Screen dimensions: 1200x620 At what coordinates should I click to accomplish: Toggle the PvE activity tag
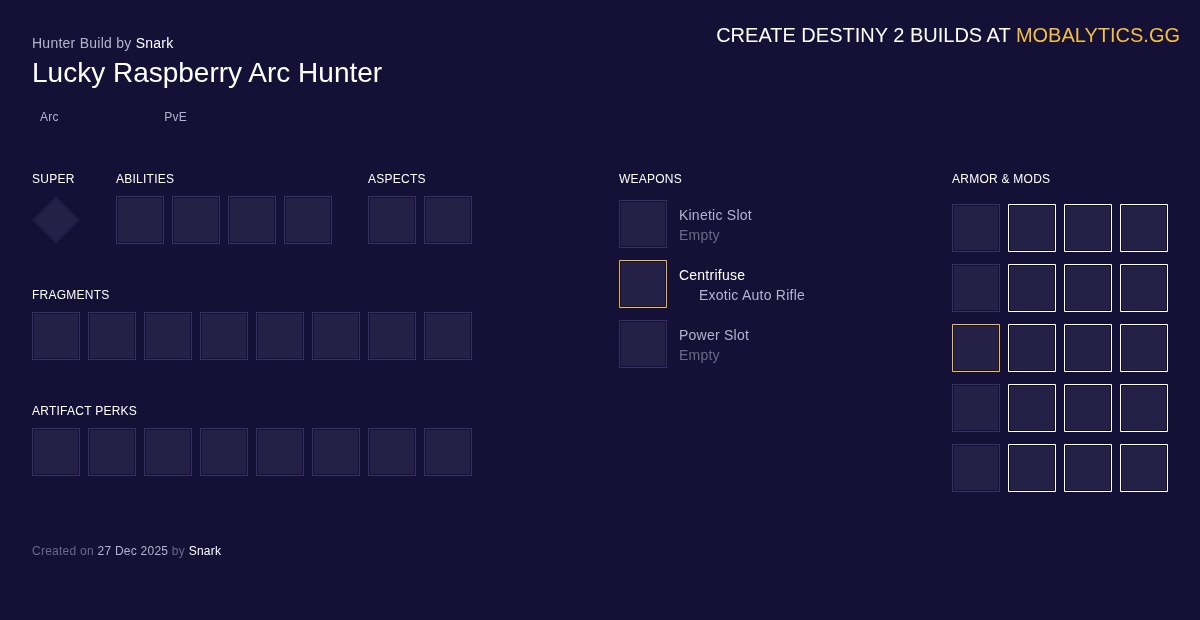(x=175, y=117)
